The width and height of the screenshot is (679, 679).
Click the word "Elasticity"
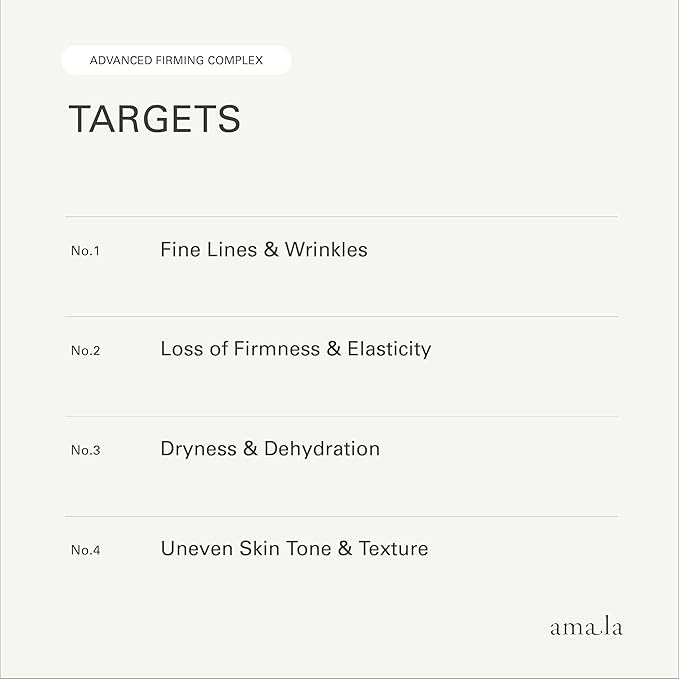(389, 349)
